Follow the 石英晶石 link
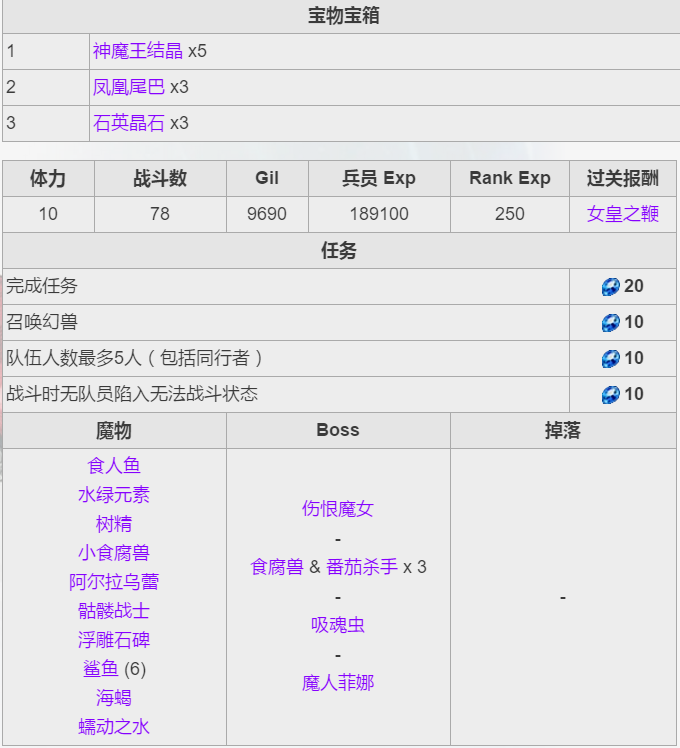The image size is (680, 748). (129, 123)
